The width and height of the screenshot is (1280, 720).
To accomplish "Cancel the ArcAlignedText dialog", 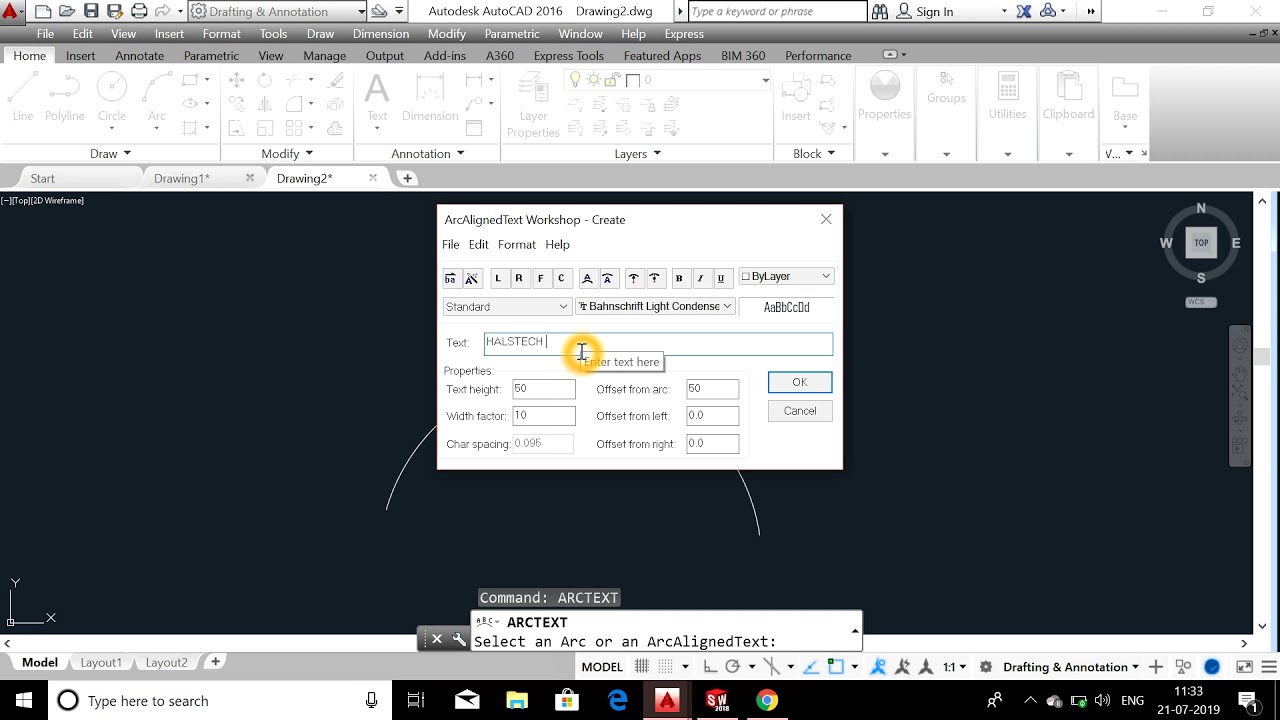I will [x=800, y=411].
